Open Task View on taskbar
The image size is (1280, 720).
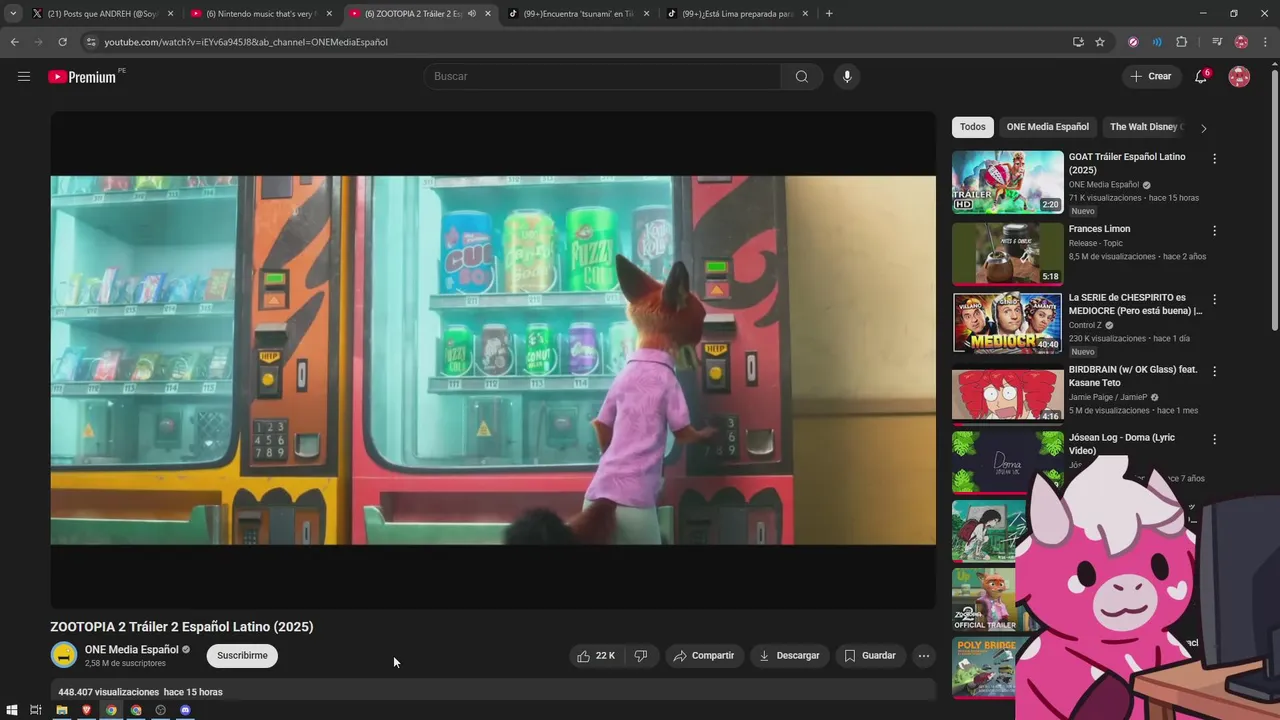36,710
